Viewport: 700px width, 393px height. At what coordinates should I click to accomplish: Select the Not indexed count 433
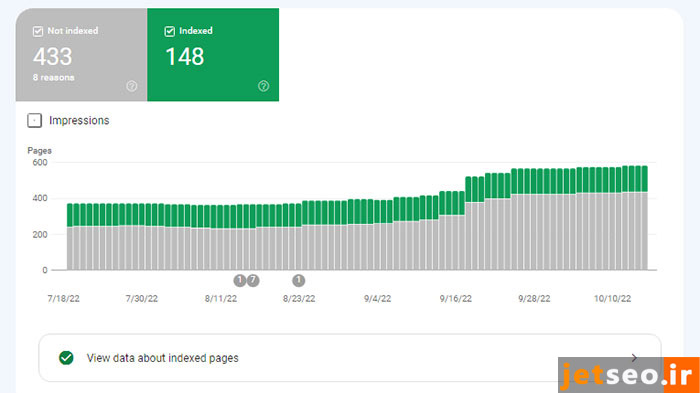pyautogui.click(x=52, y=57)
